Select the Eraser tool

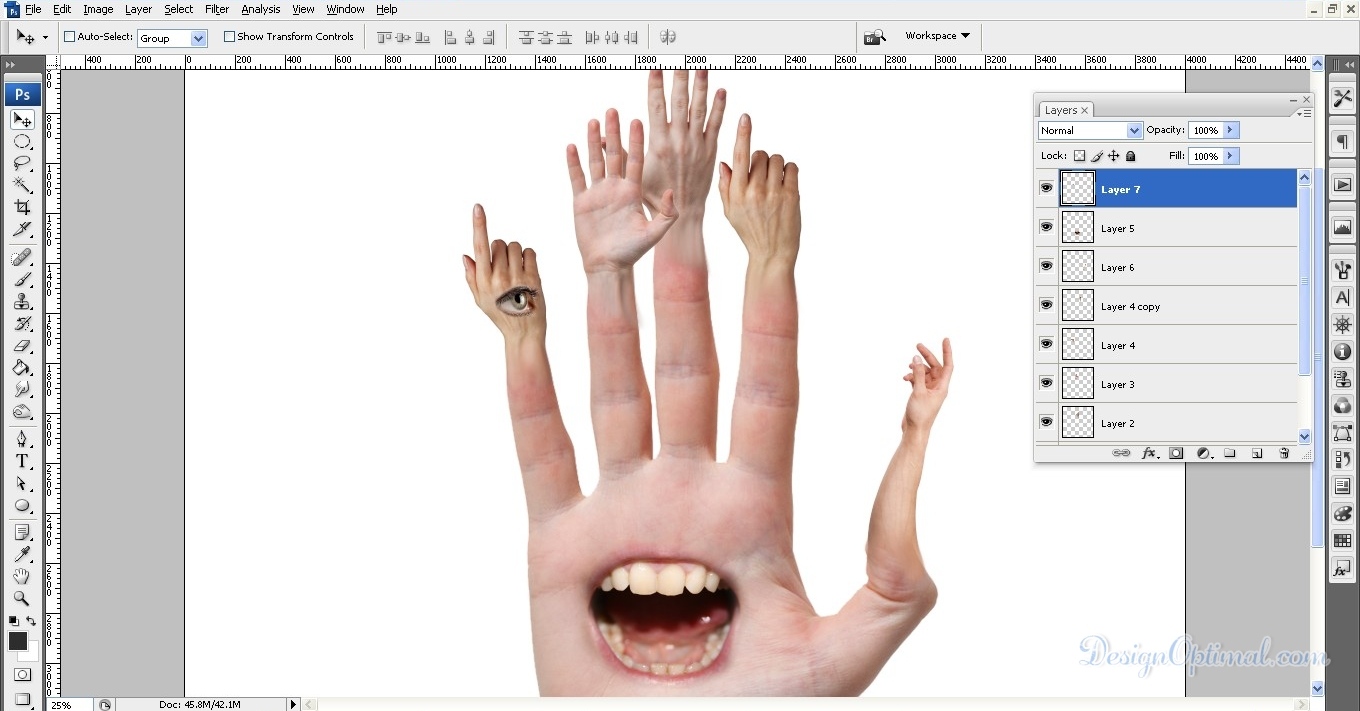(x=22, y=345)
